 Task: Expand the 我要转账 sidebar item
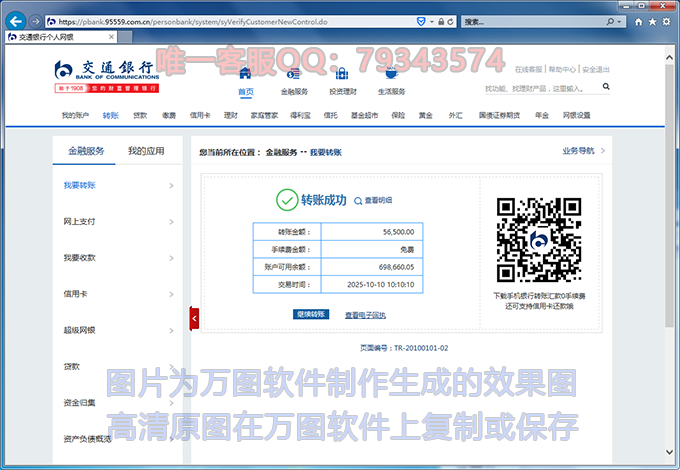pyautogui.click(x=118, y=185)
